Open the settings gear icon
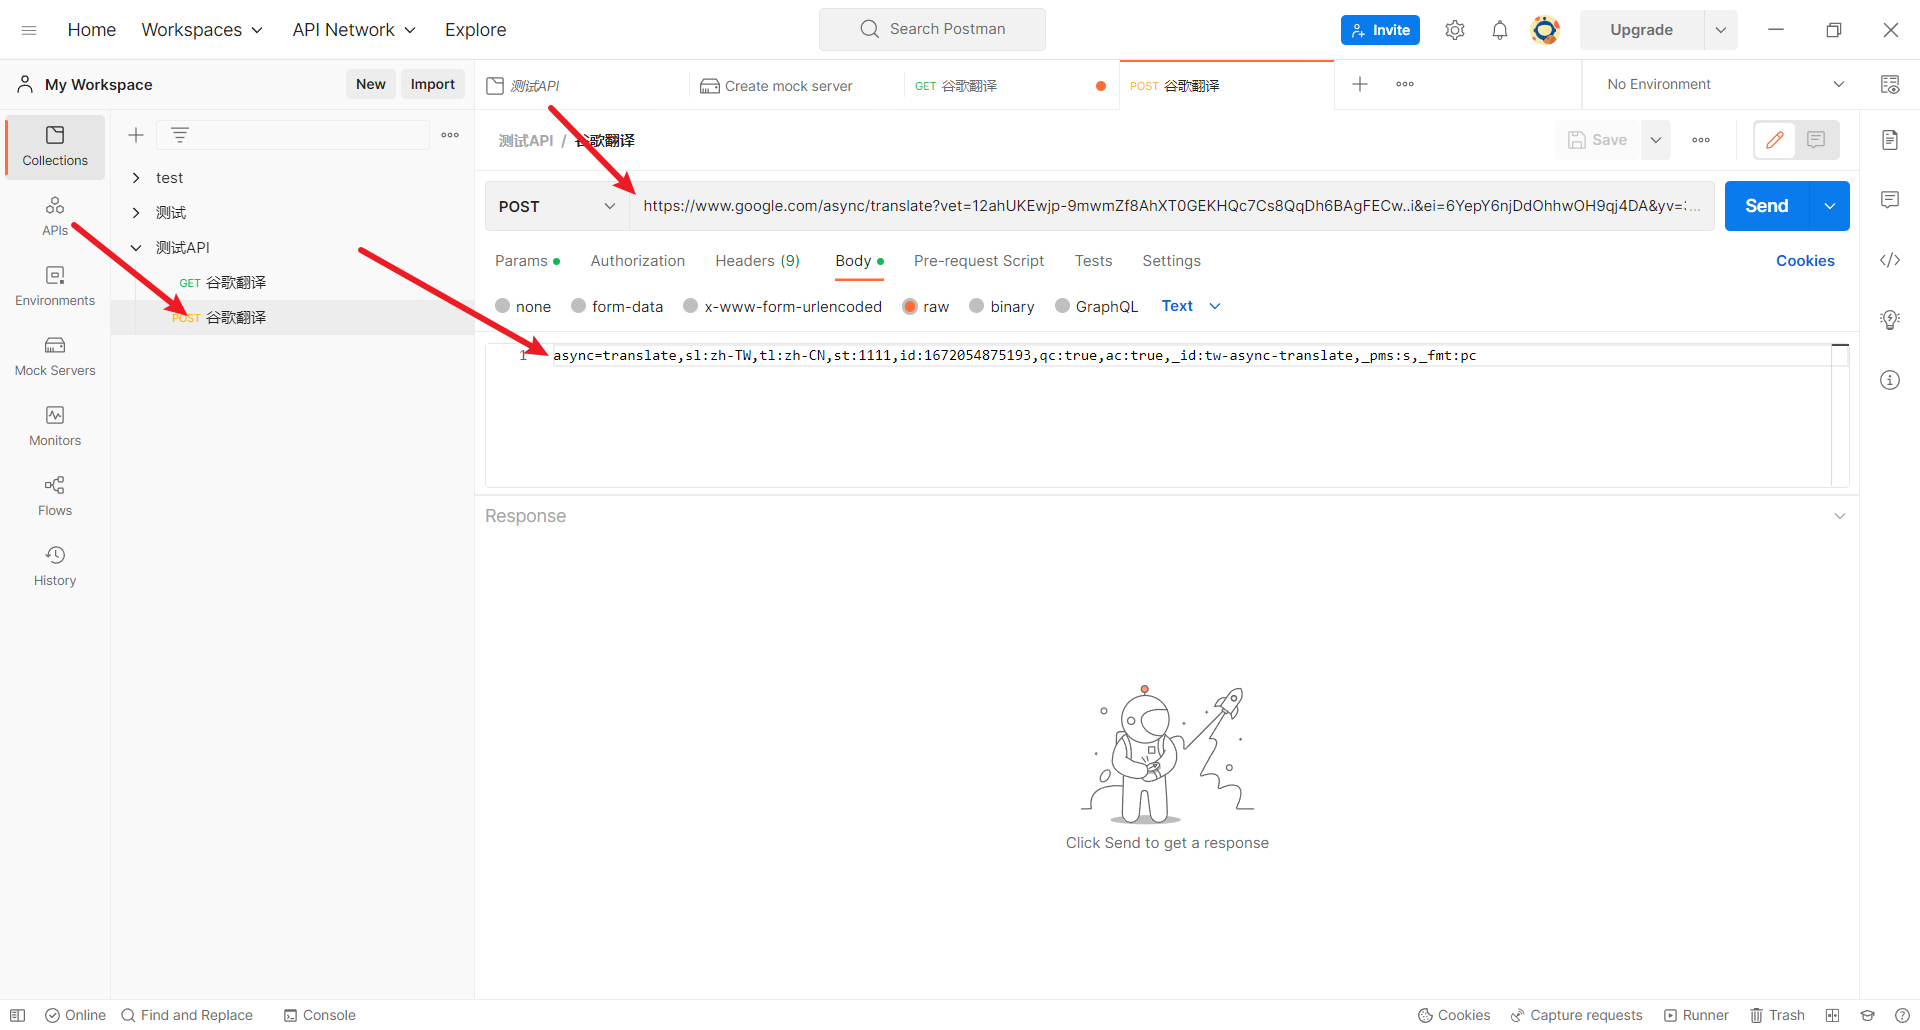The height and width of the screenshot is (1030, 1920). (x=1455, y=30)
